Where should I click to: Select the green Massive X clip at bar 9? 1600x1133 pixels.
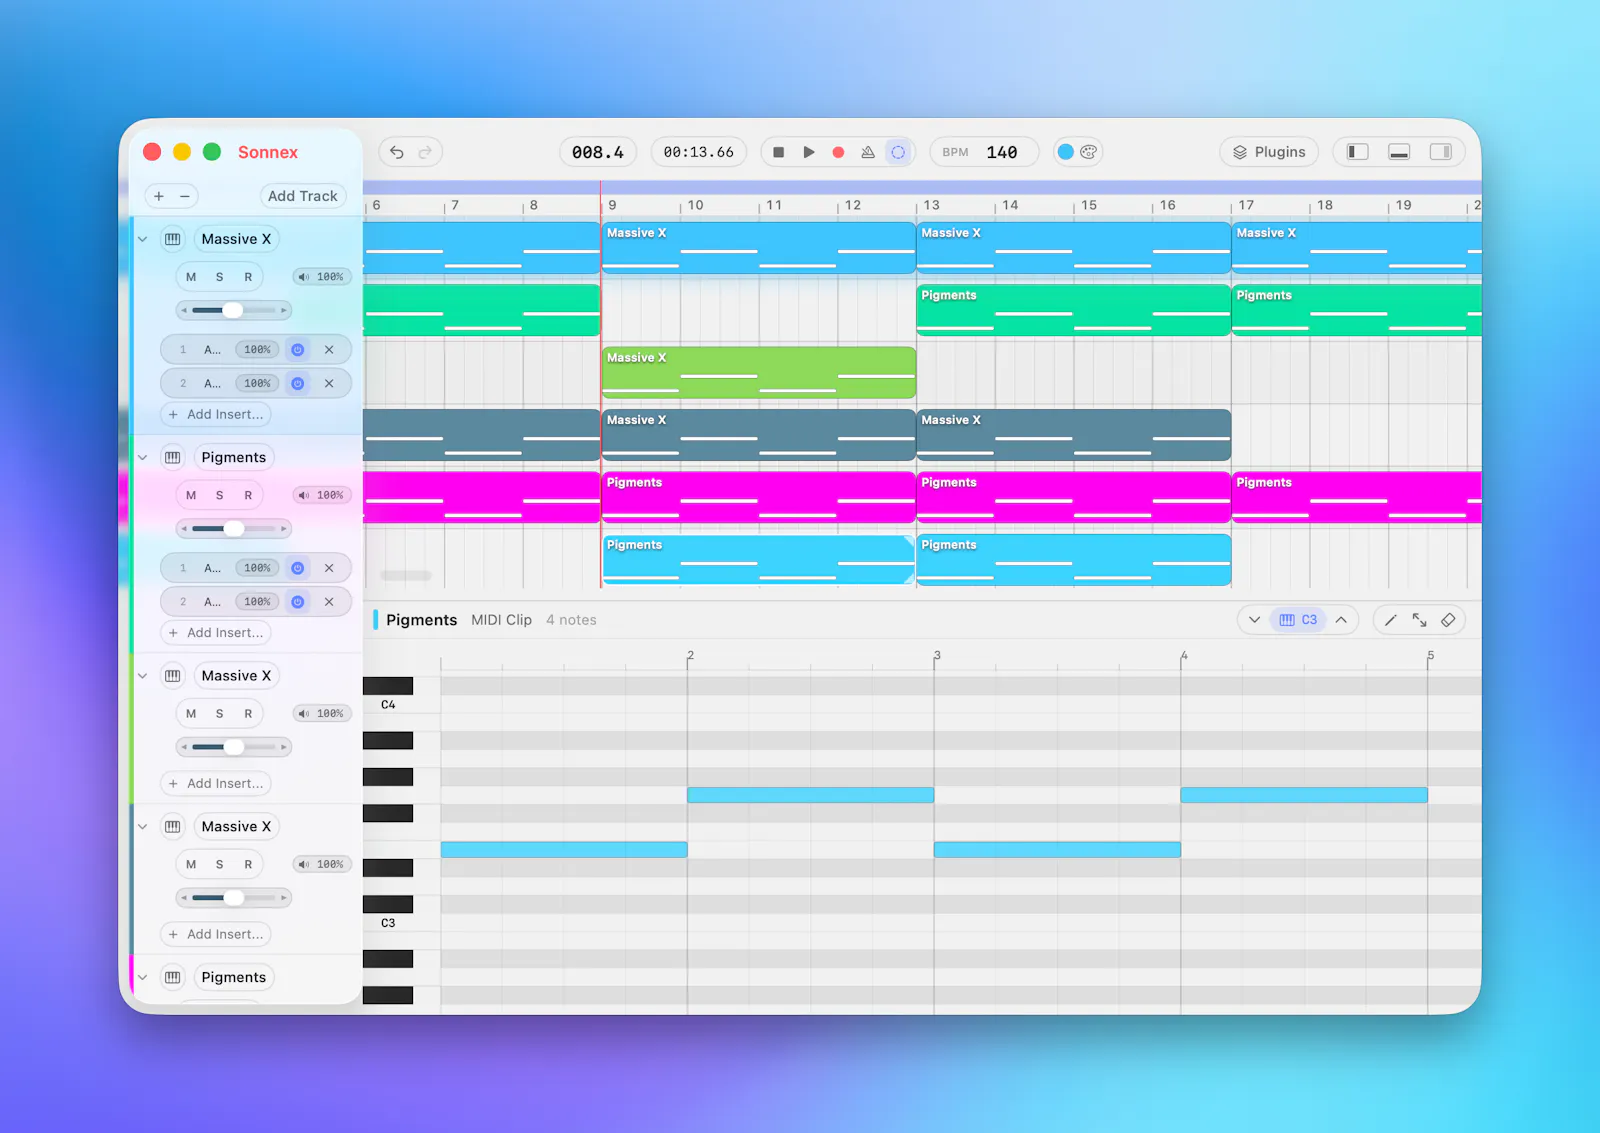(759, 373)
